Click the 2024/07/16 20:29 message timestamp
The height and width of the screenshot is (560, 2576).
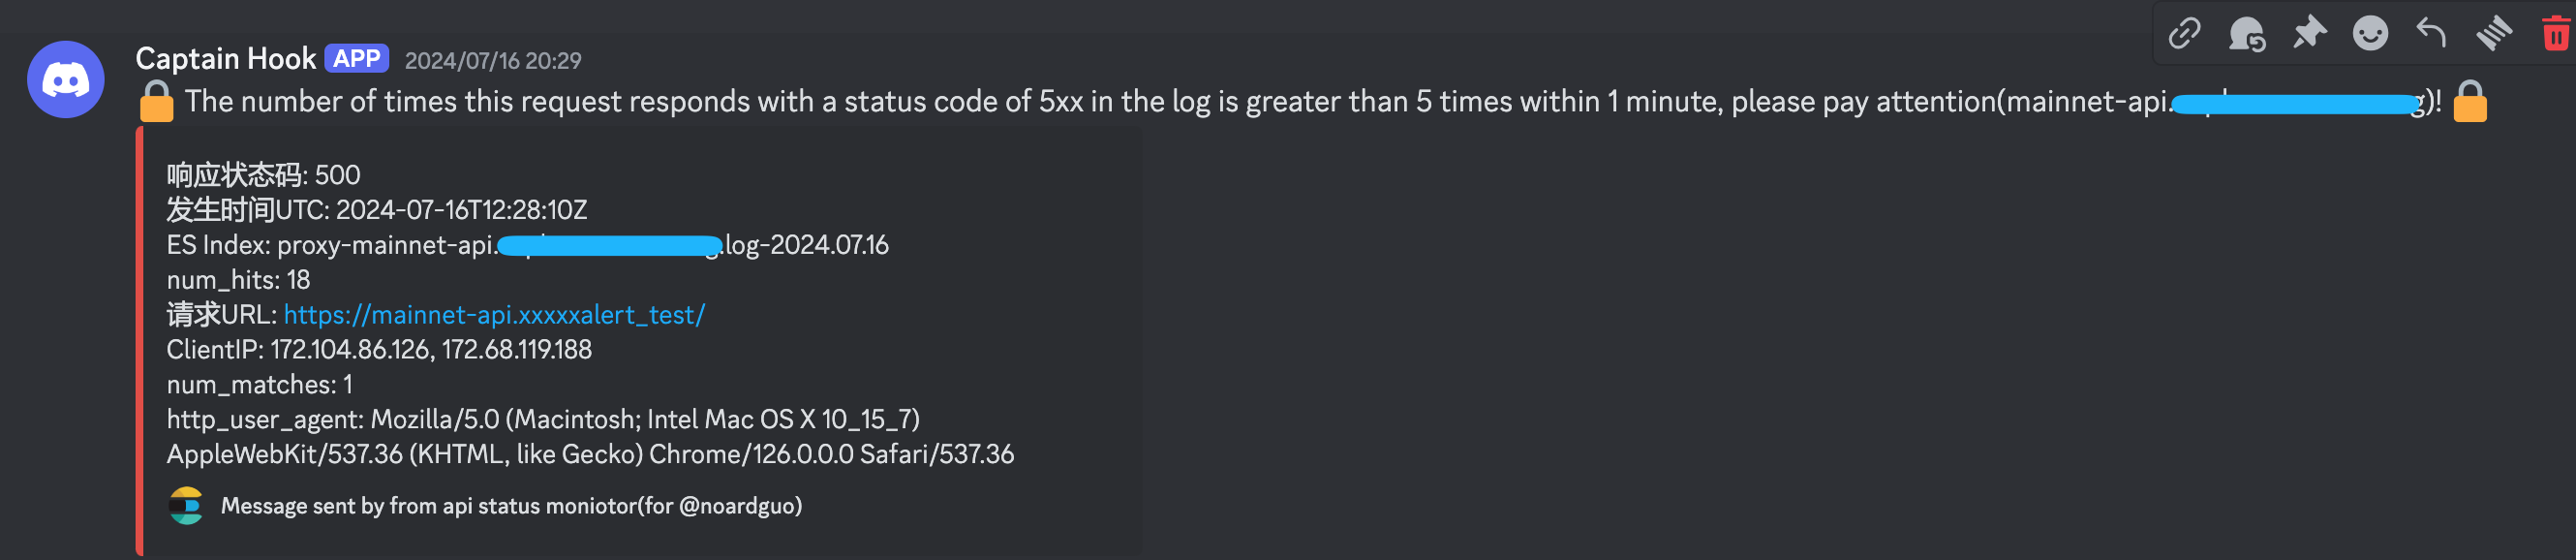tap(493, 61)
